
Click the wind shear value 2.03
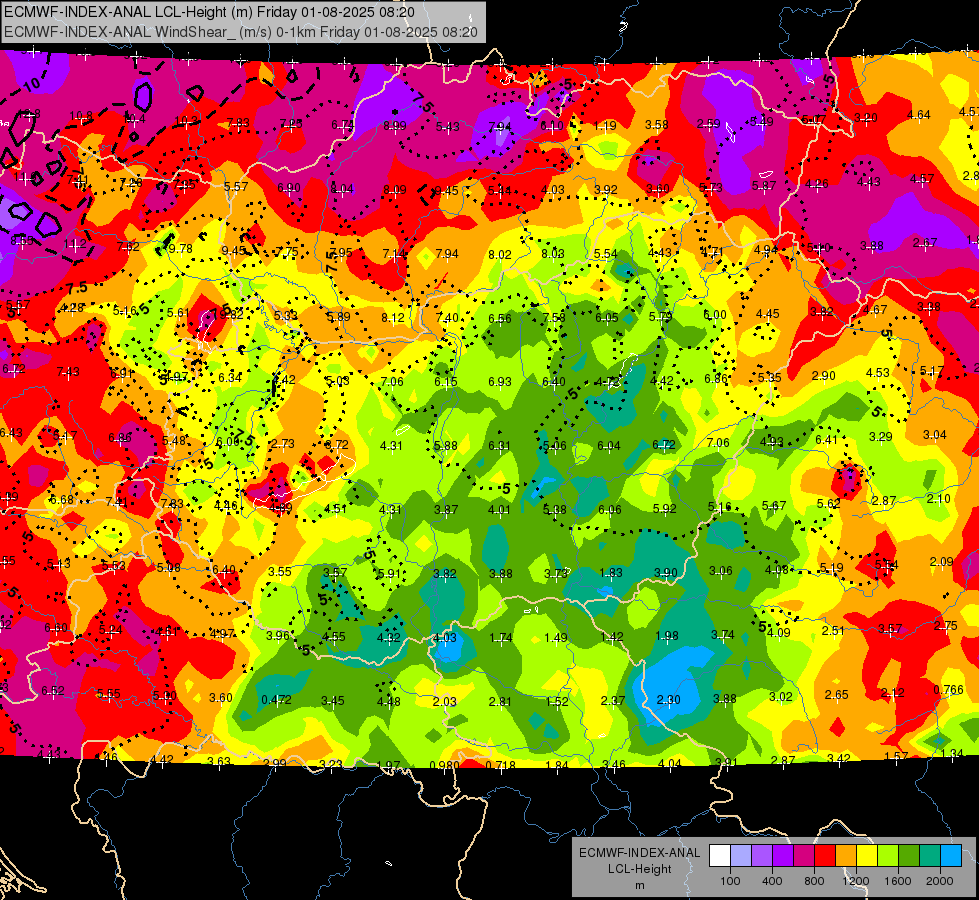click(445, 701)
